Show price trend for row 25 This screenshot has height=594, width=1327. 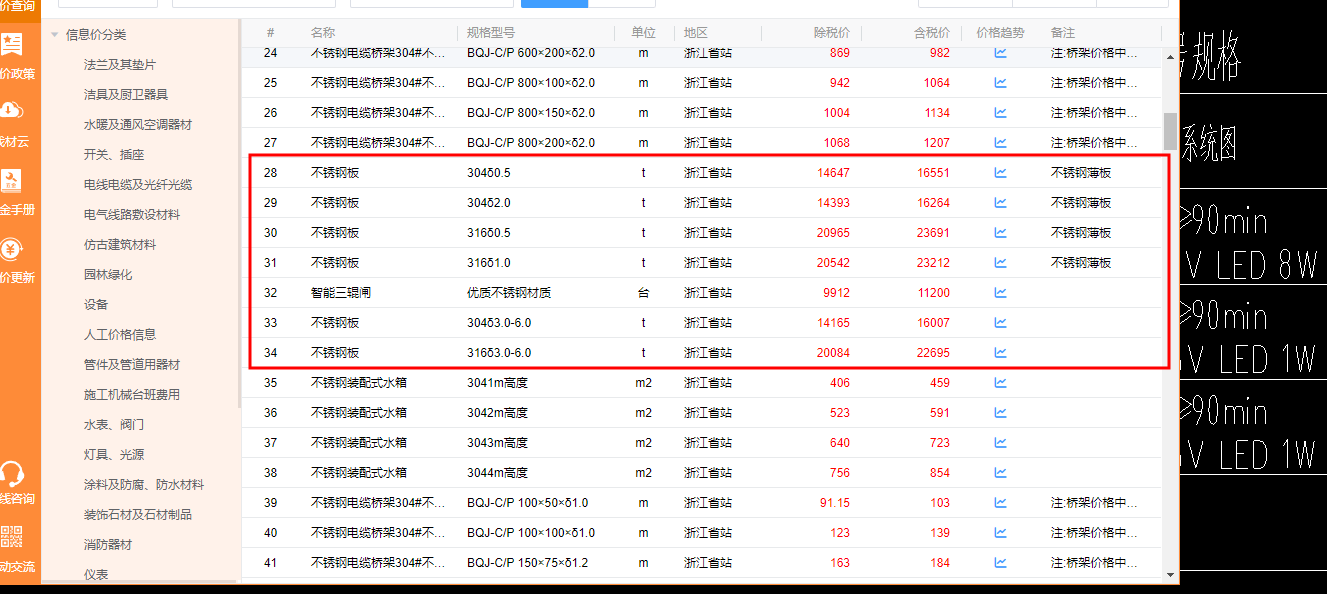point(1000,83)
